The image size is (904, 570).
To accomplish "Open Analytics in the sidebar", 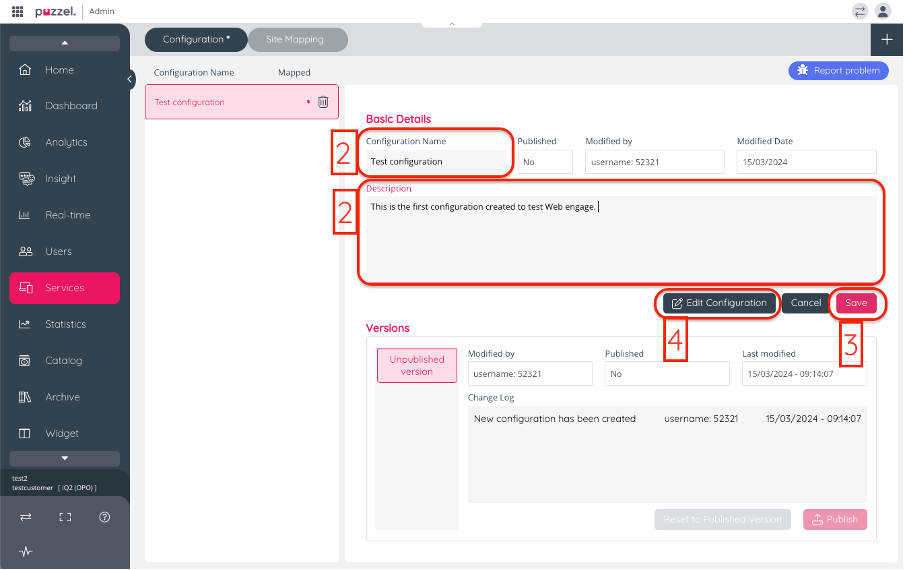I will pos(65,142).
